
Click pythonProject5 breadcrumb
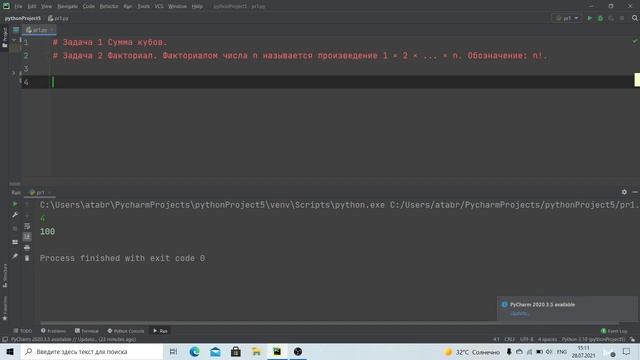pos(22,18)
